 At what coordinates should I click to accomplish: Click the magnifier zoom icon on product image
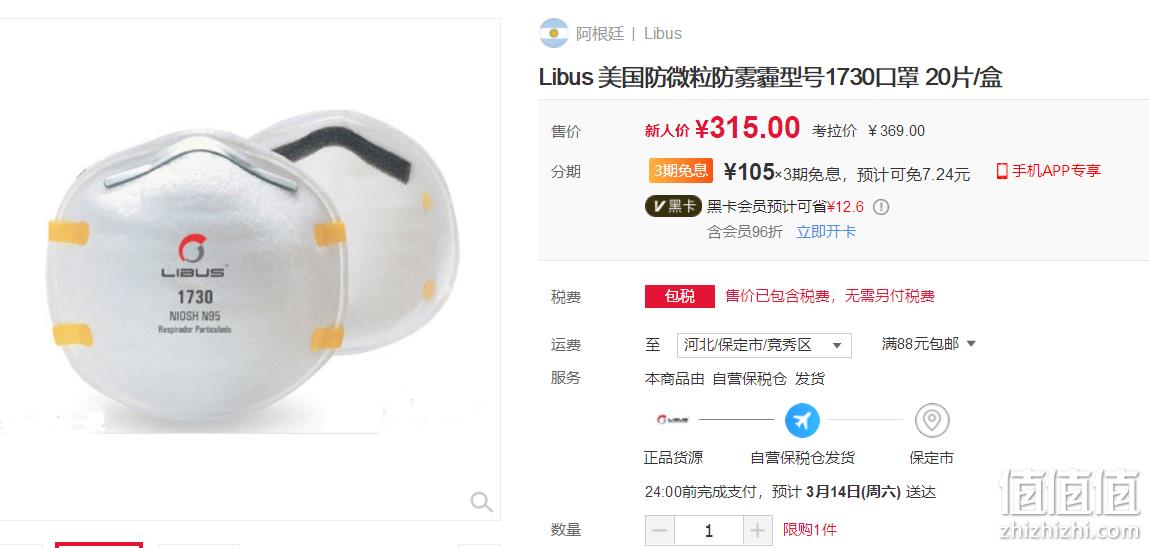[x=481, y=502]
